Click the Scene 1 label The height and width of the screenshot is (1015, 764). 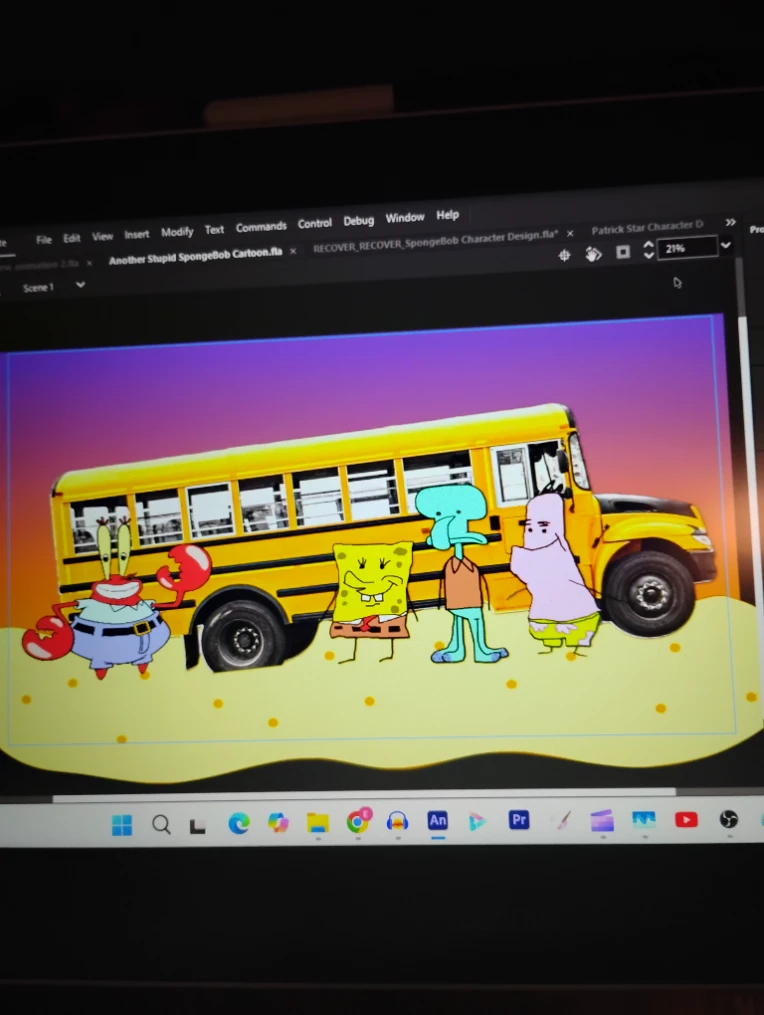(x=38, y=287)
